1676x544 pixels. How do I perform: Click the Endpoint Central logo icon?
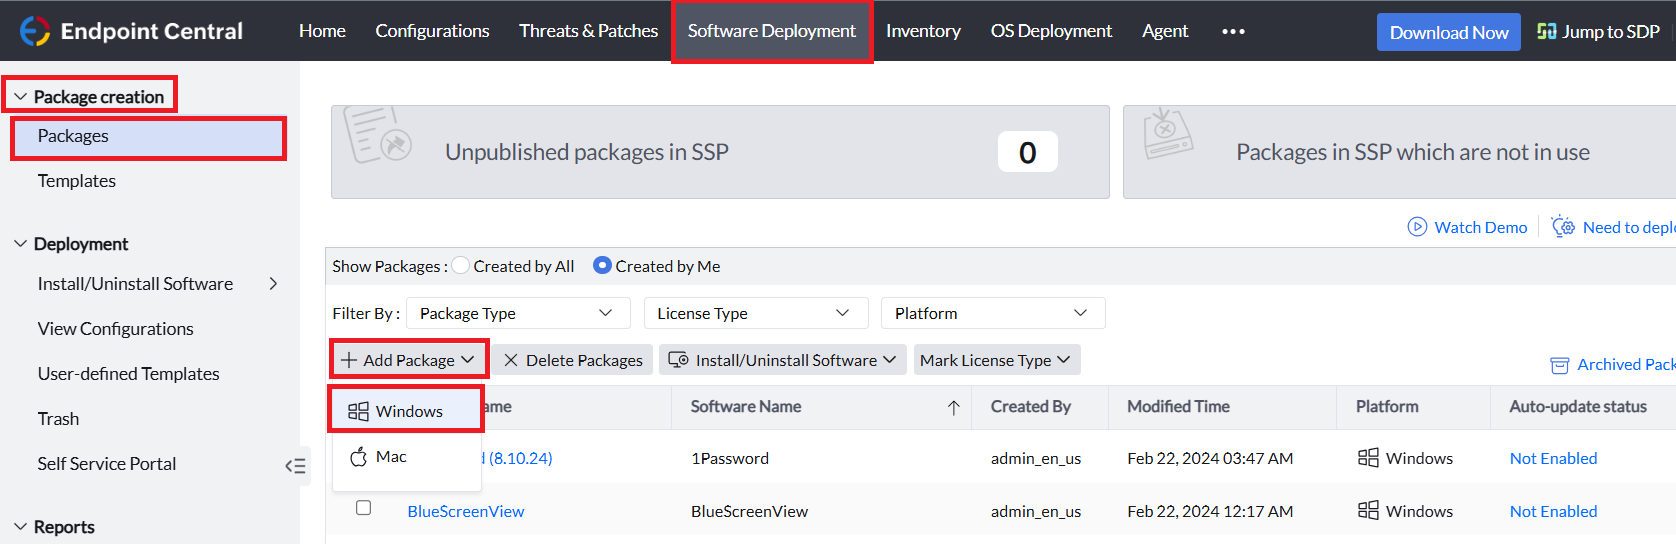(x=35, y=31)
